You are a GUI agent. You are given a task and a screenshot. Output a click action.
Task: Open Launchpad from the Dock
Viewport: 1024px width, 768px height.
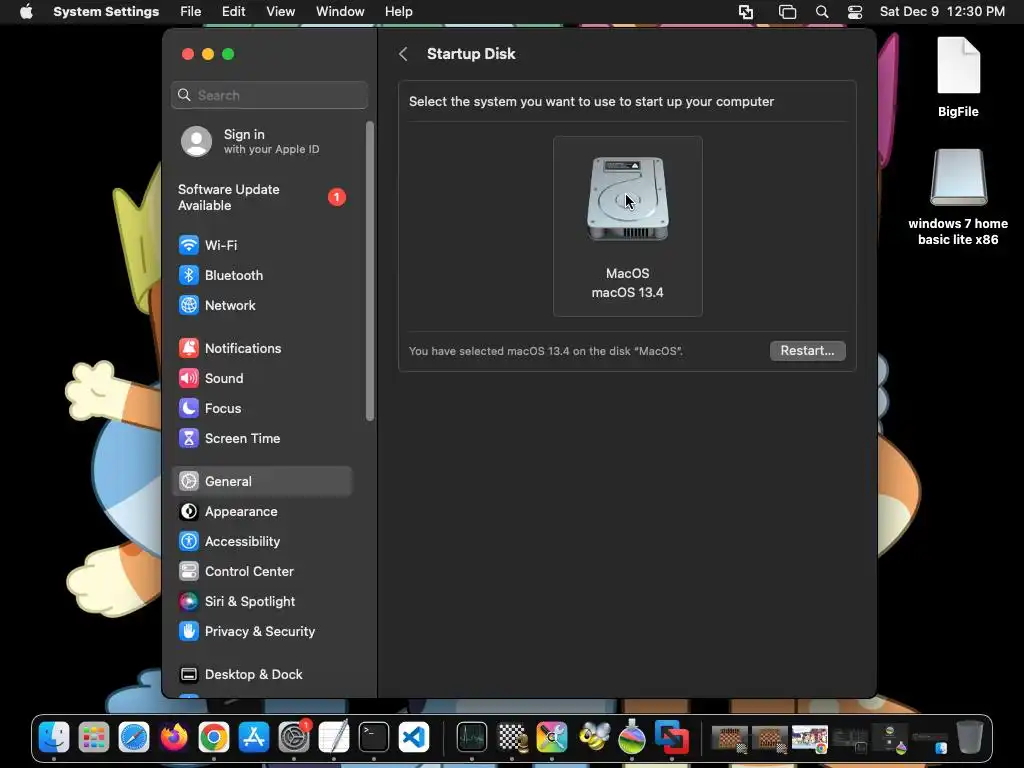pyautogui.click(x=94, y=738)
